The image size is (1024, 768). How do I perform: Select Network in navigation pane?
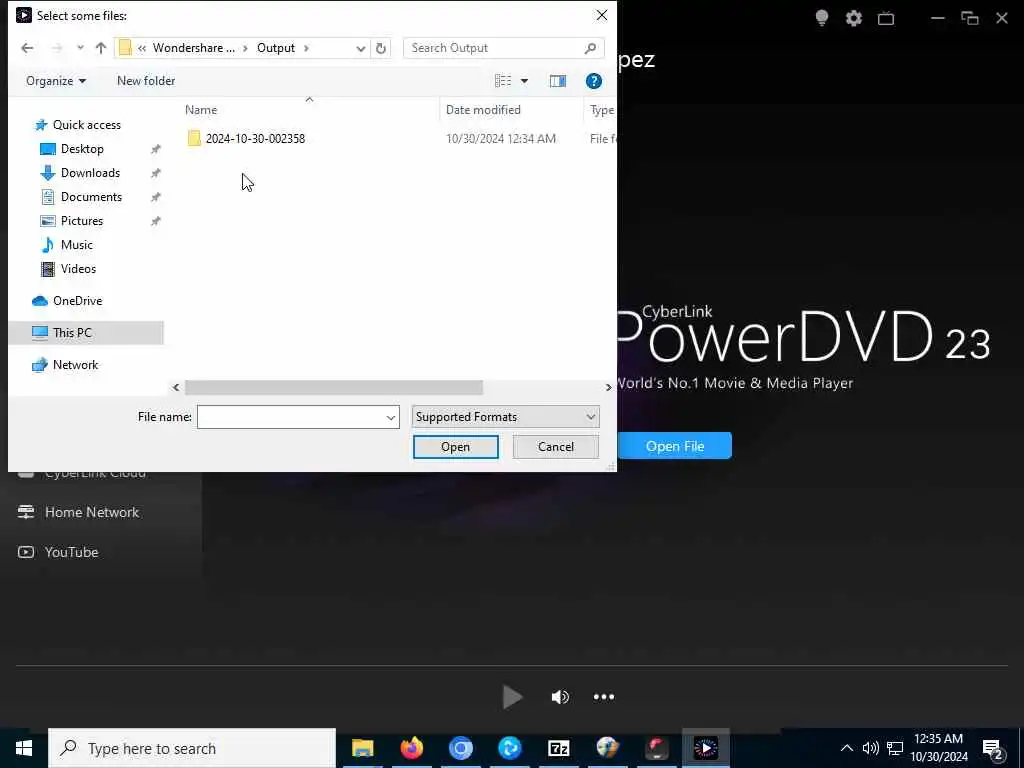coord(75,365)
